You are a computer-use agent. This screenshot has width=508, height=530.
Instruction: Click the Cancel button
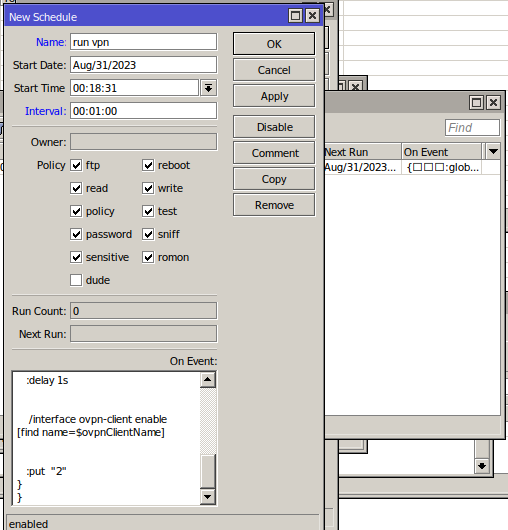pyautogui.click(x=274, y=70)
